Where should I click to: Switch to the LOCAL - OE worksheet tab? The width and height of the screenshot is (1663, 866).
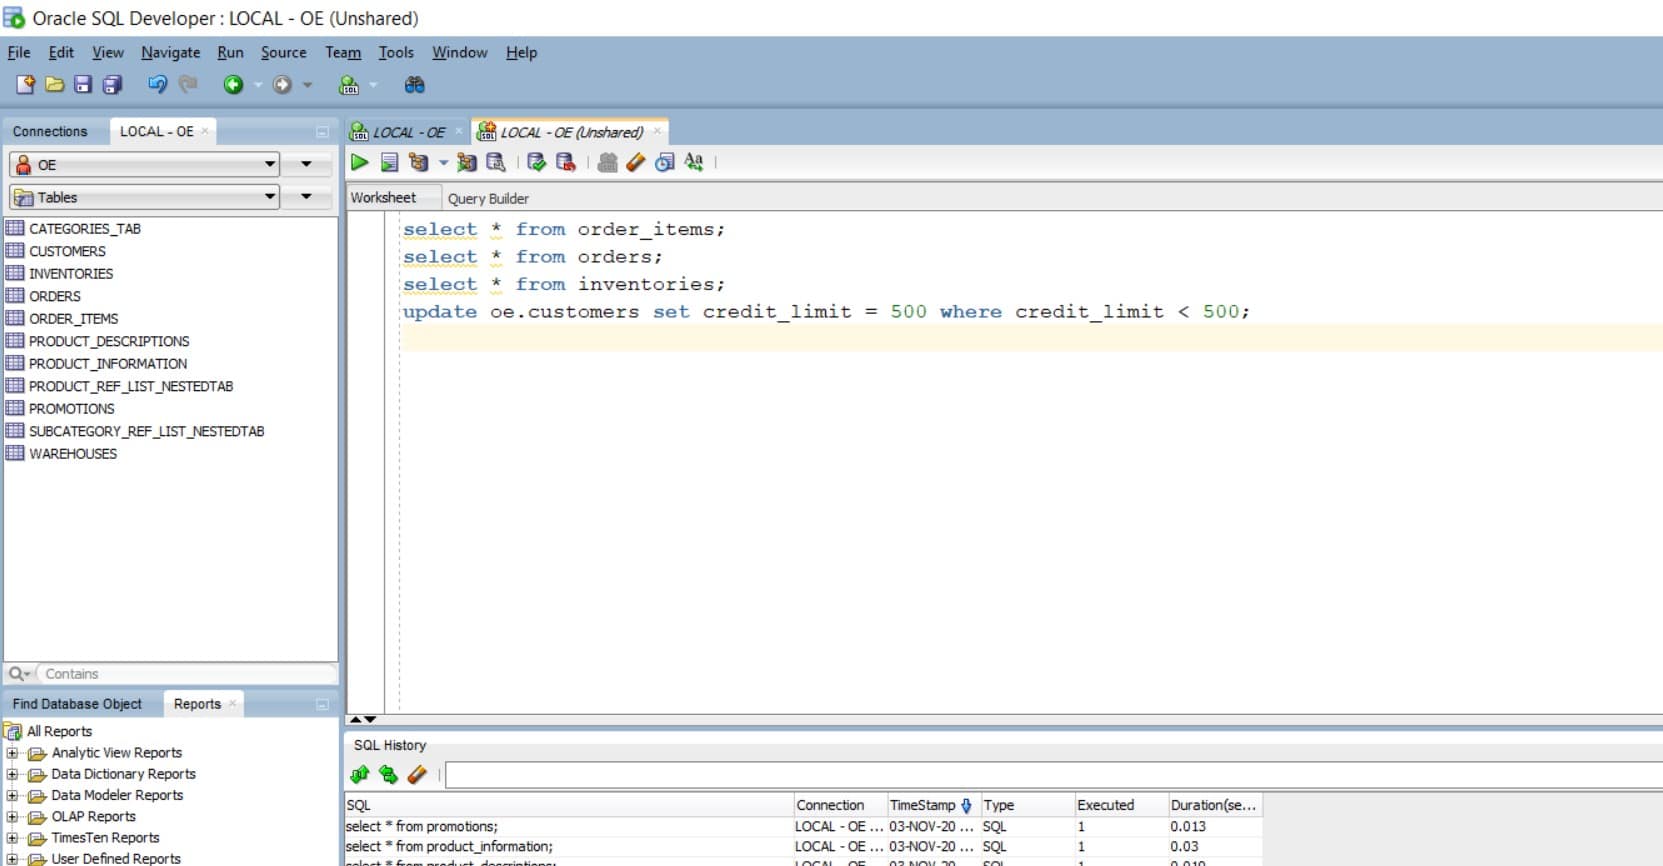(408, 132)
